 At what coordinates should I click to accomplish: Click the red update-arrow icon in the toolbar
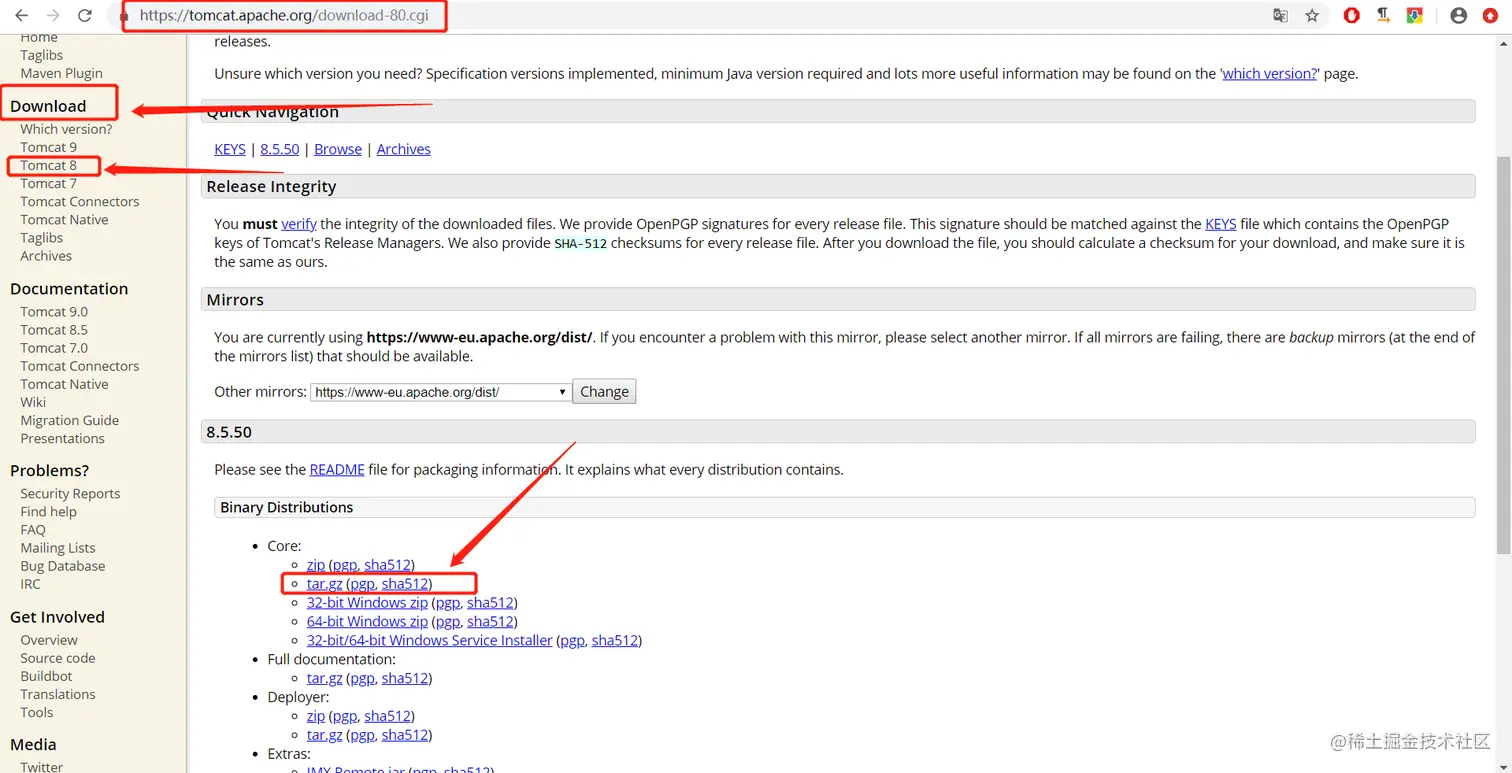[1490, 16]
